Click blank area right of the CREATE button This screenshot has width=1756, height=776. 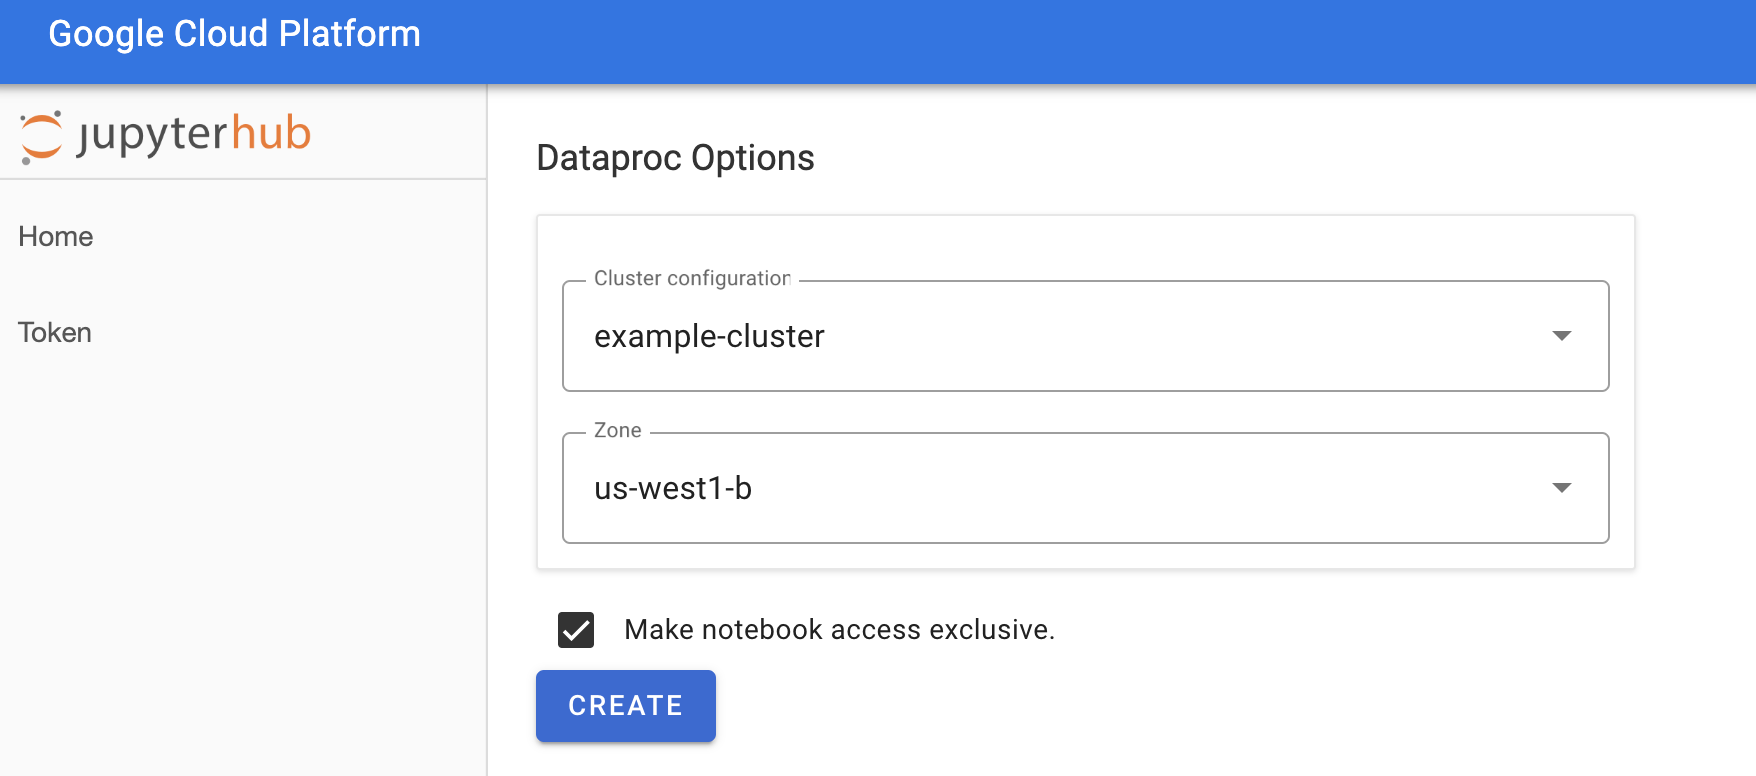point(1100,706)
